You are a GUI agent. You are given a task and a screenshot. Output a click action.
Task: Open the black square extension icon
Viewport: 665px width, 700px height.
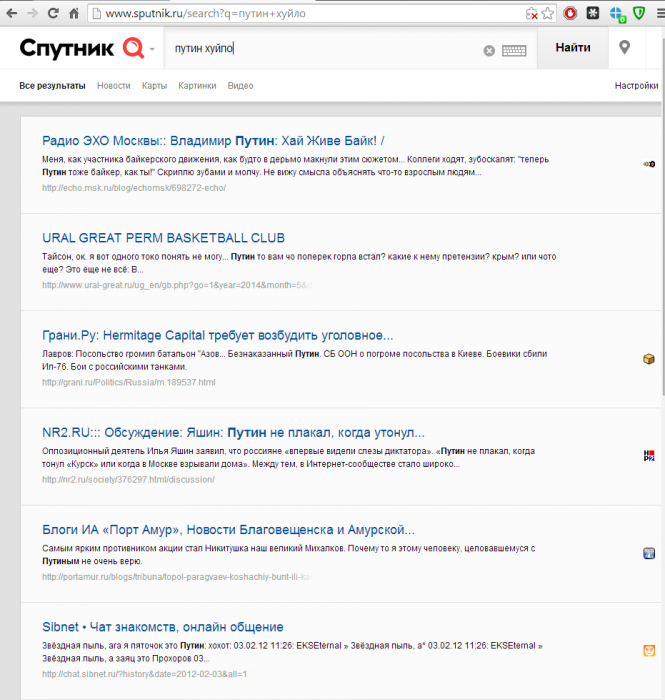(x=593, y=13)
